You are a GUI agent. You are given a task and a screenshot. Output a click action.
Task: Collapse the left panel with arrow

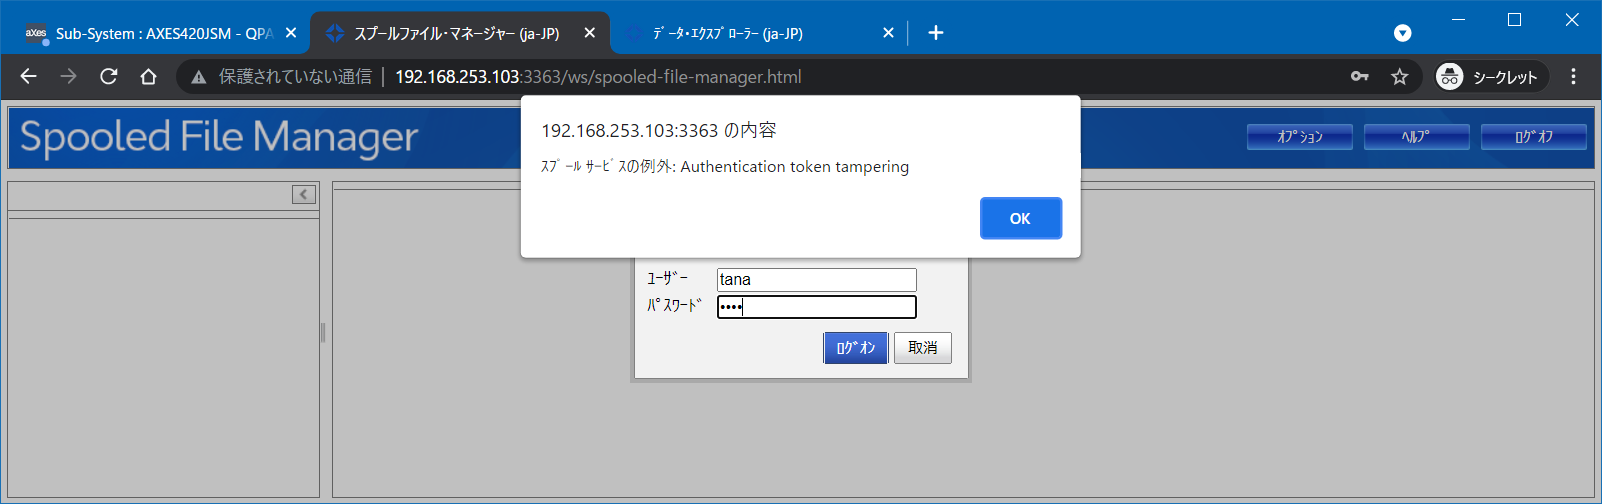304,195
